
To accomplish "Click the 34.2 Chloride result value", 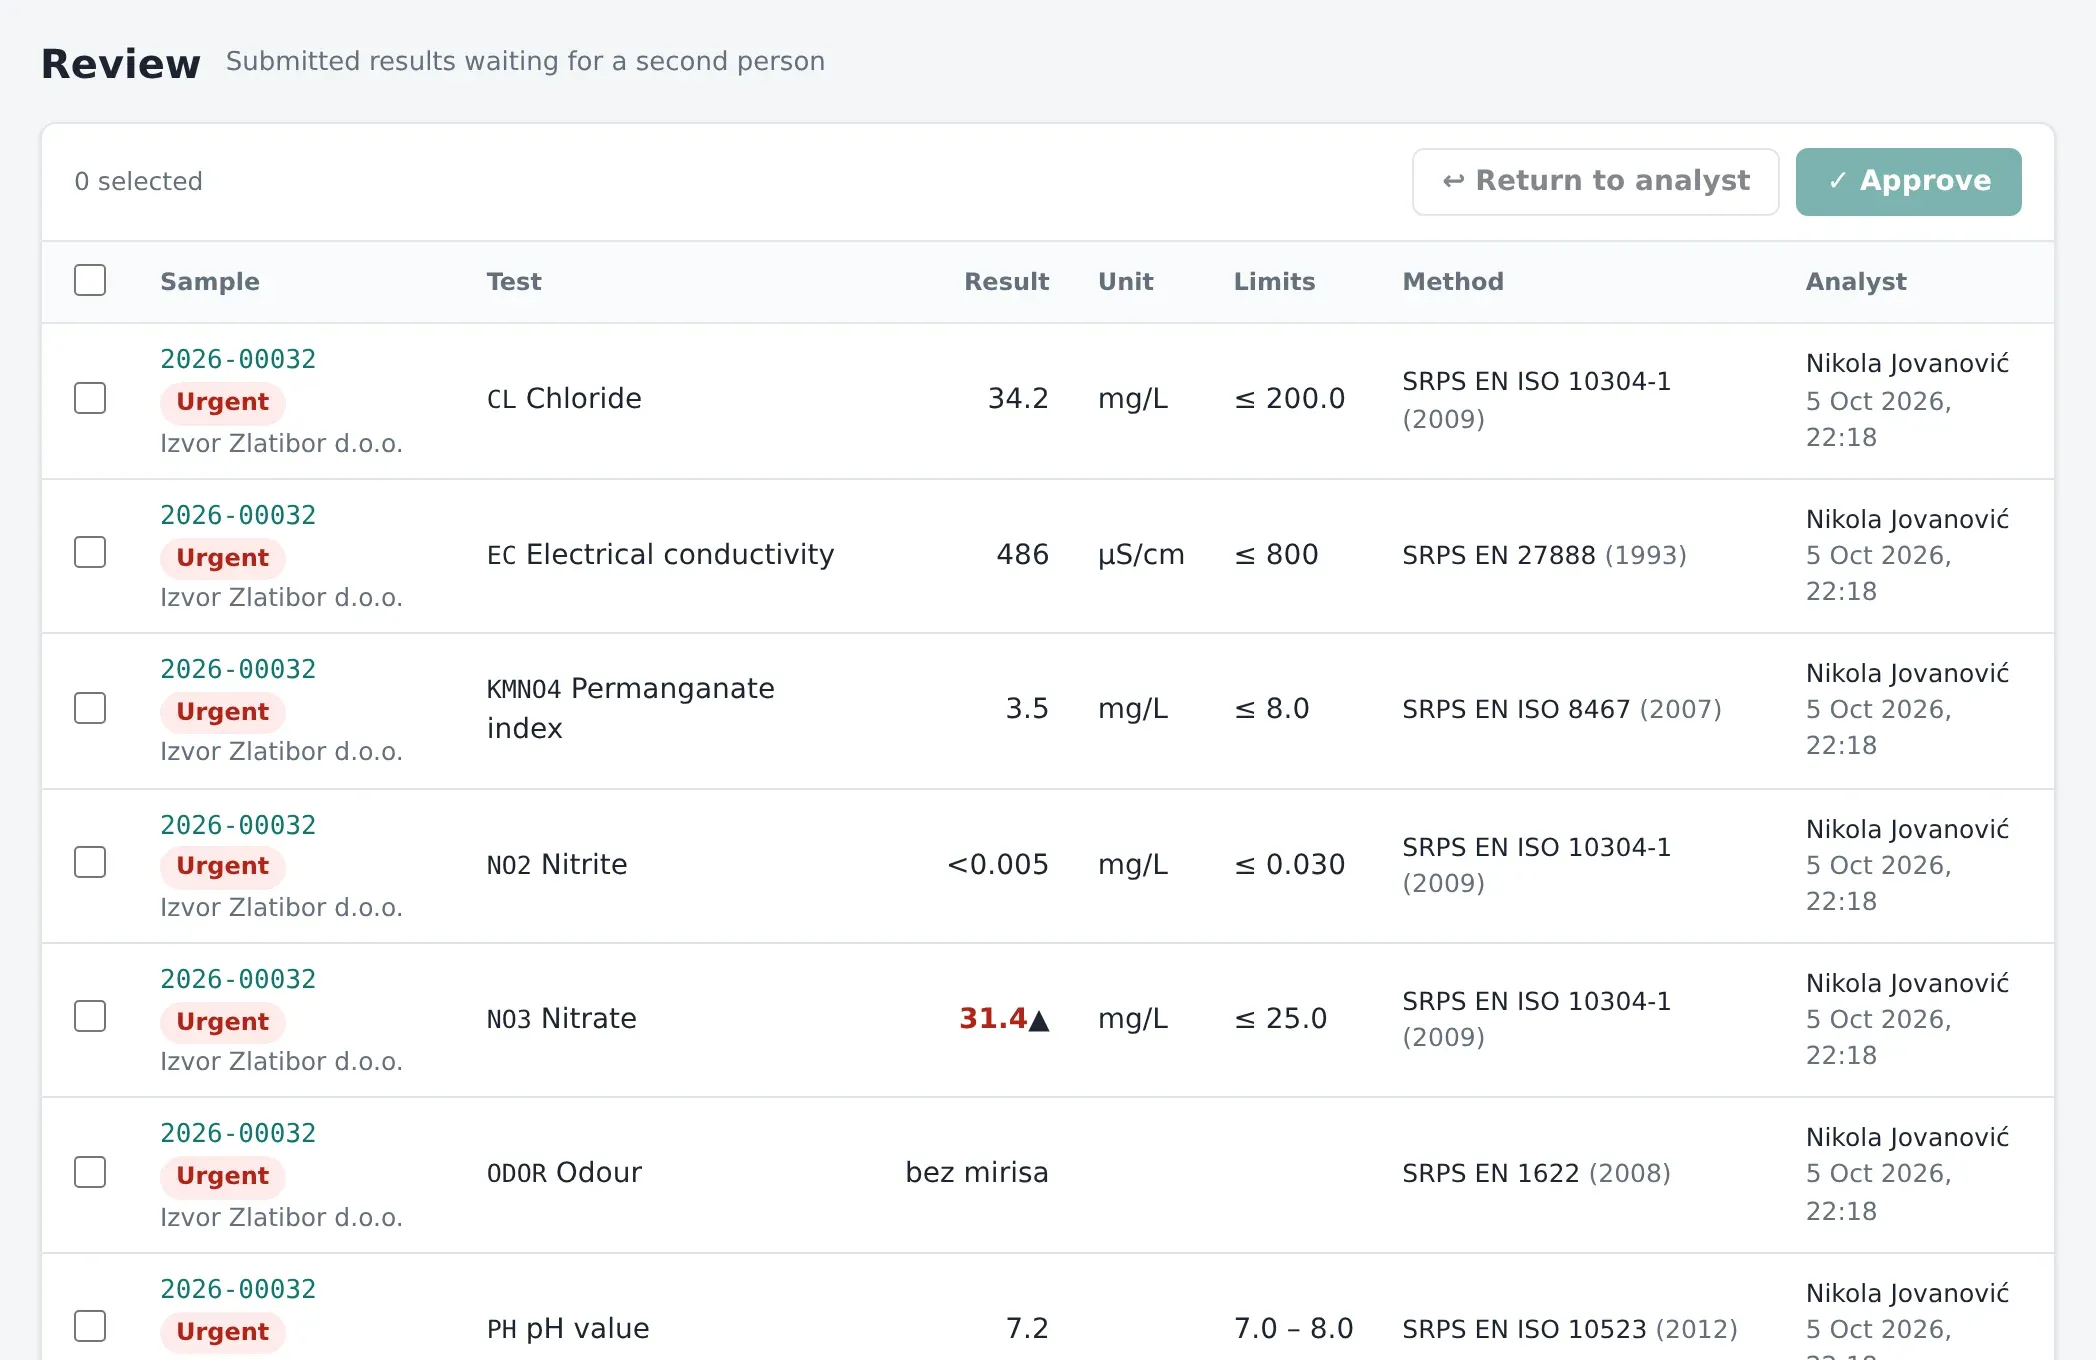I will pos(1018,398).
